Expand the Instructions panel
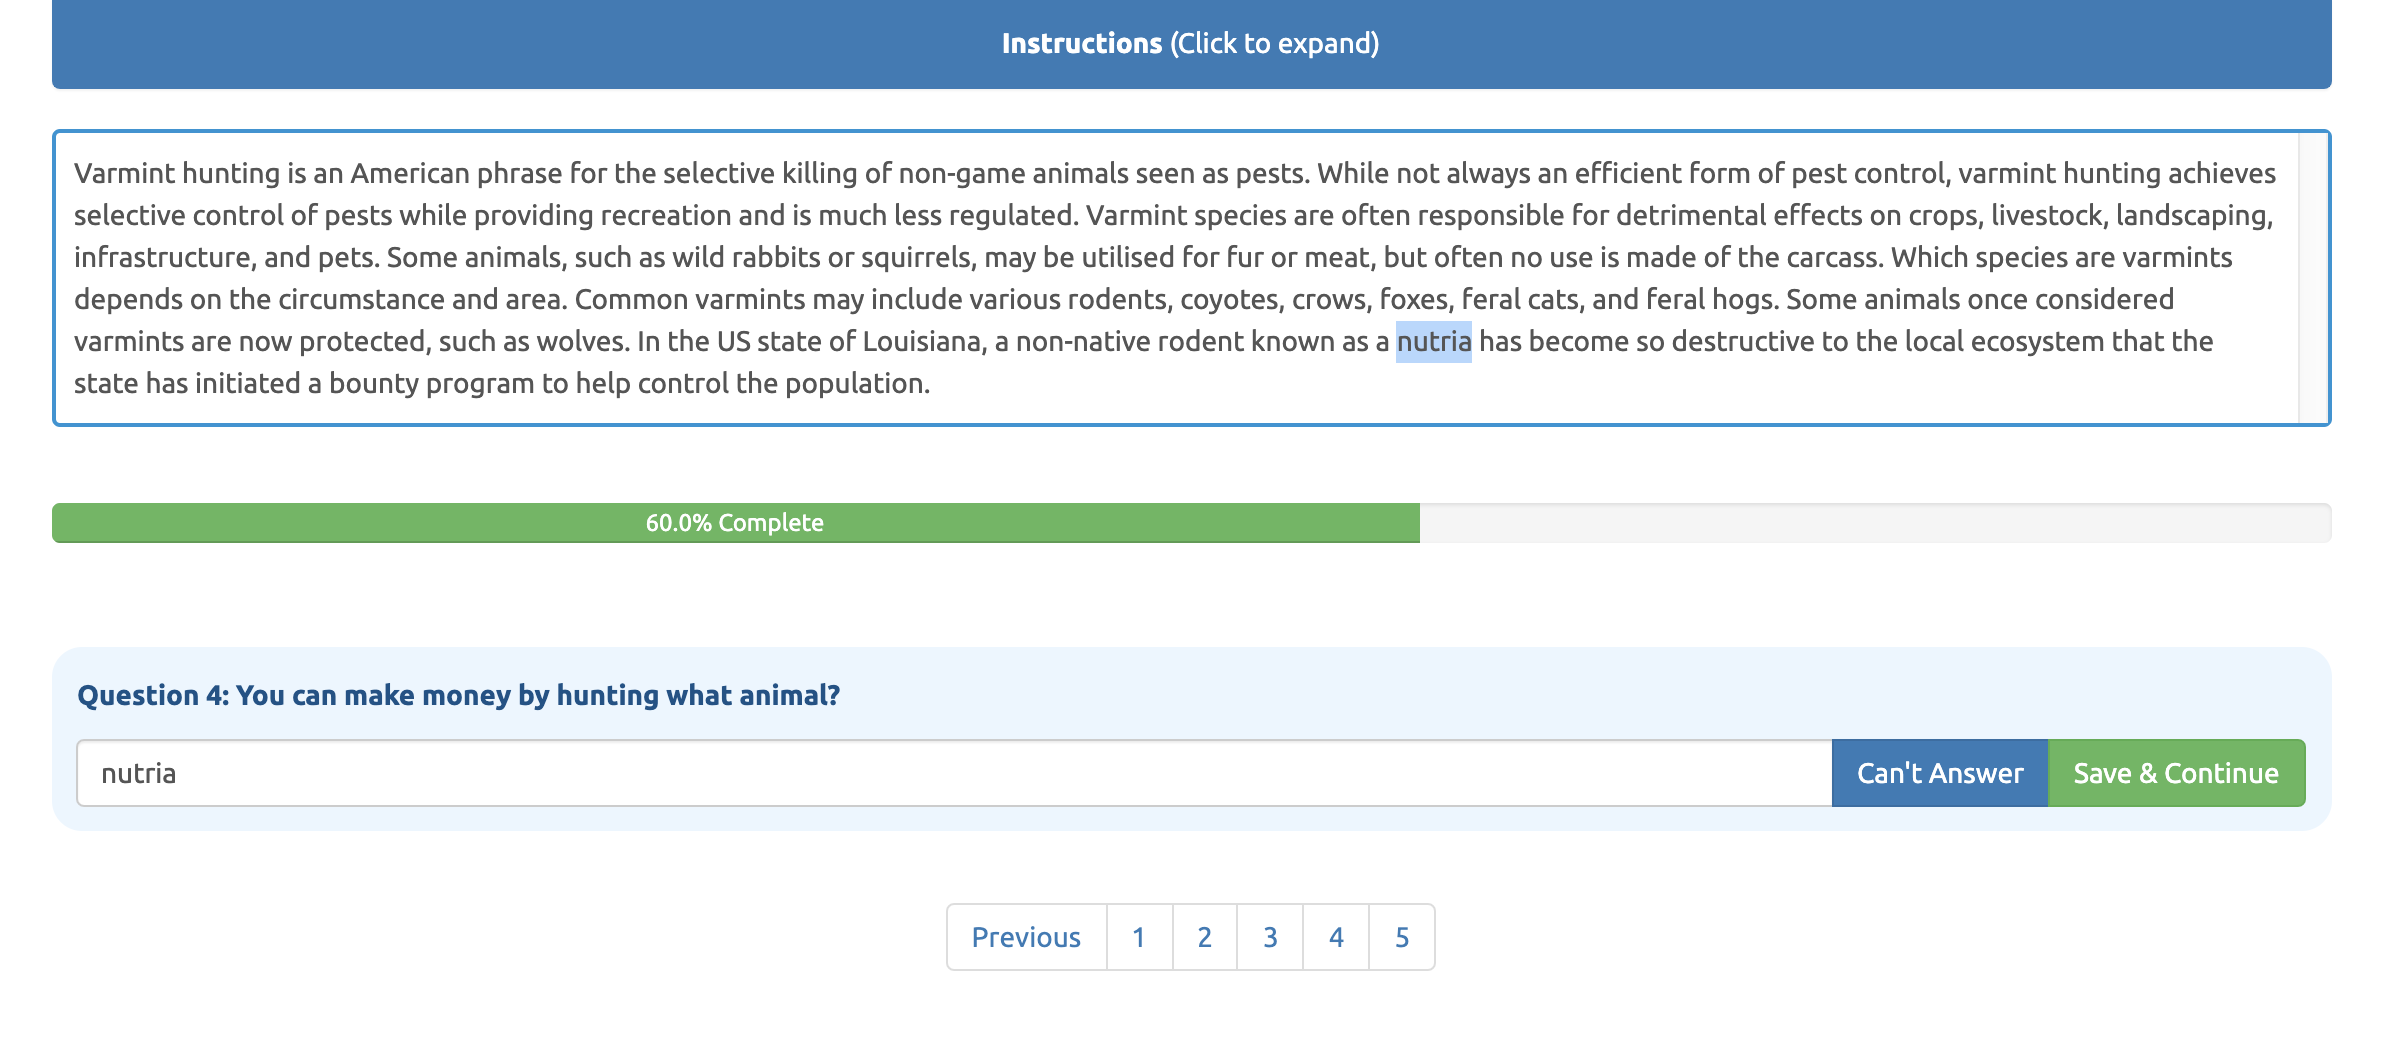This screenshot has width=2384, height=1038. pos(1190,44)
